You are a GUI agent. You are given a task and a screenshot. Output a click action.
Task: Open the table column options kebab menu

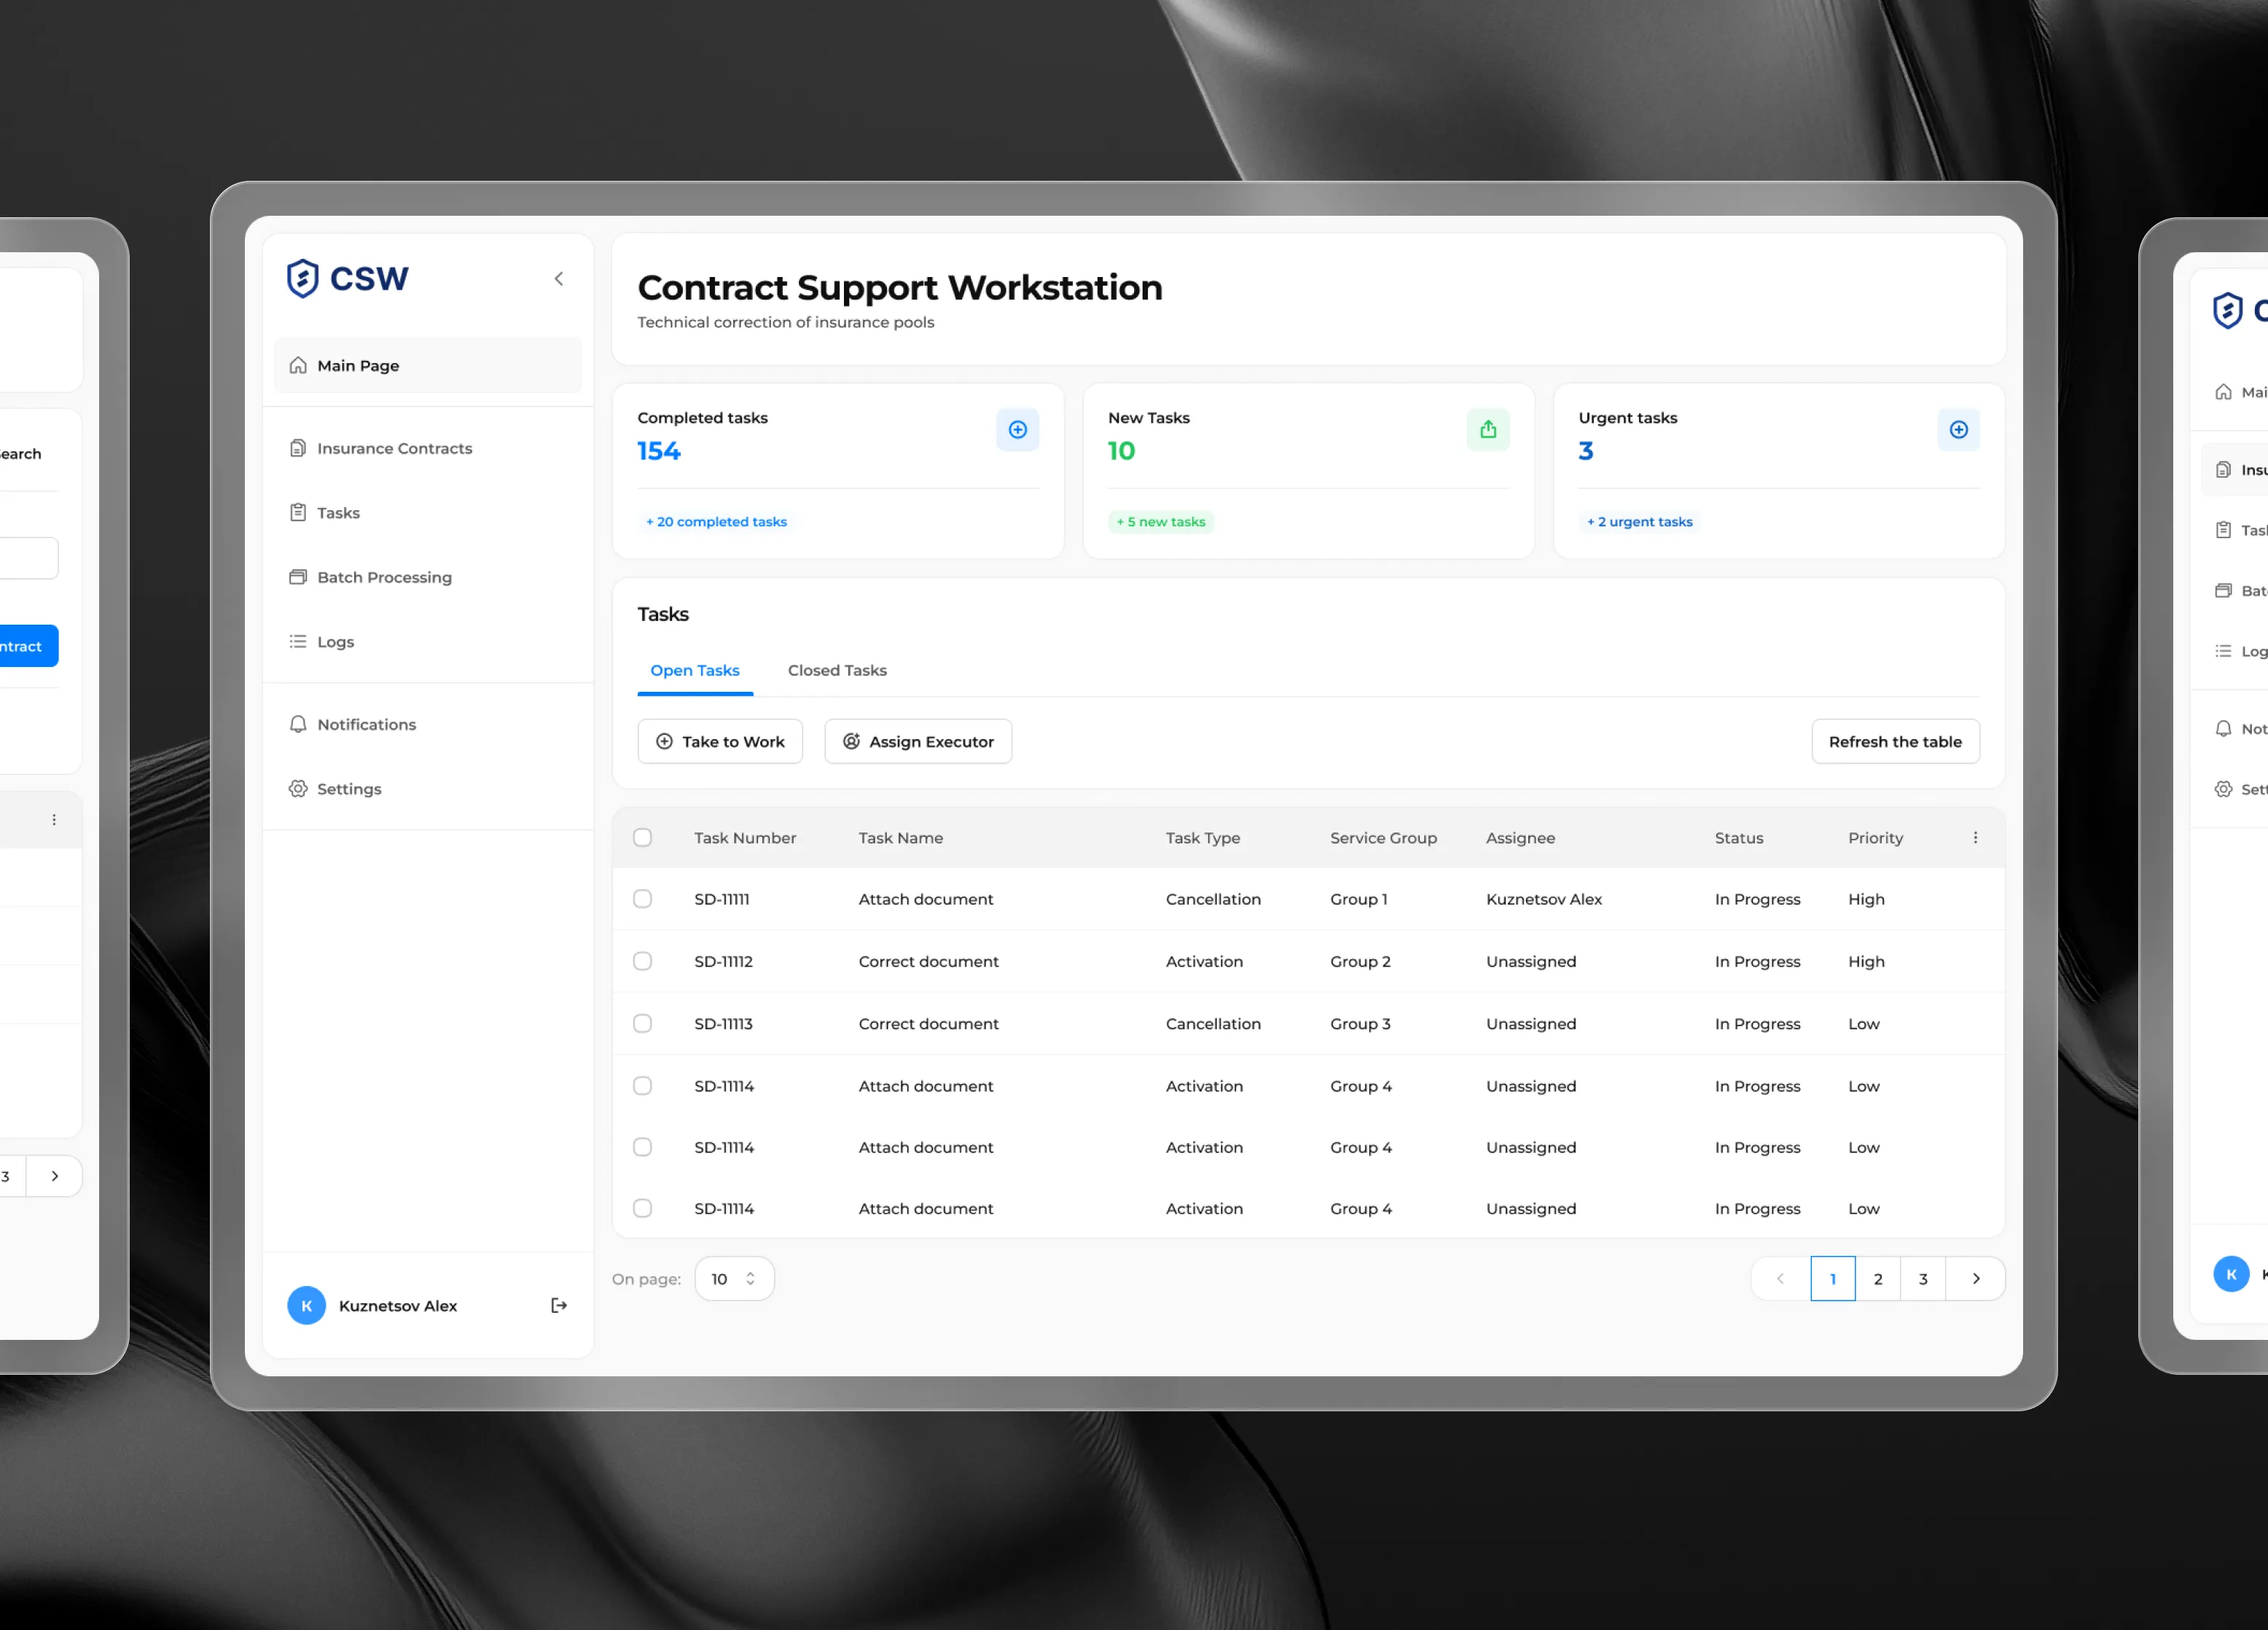[1975, 837]
